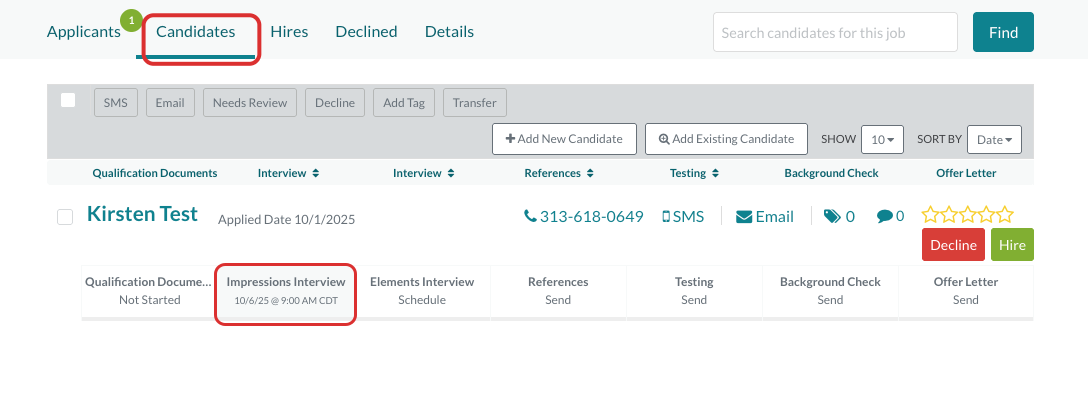The image size is (1088, 394).
Task: Open the Sort By Date dropdown
Action: 994,139
